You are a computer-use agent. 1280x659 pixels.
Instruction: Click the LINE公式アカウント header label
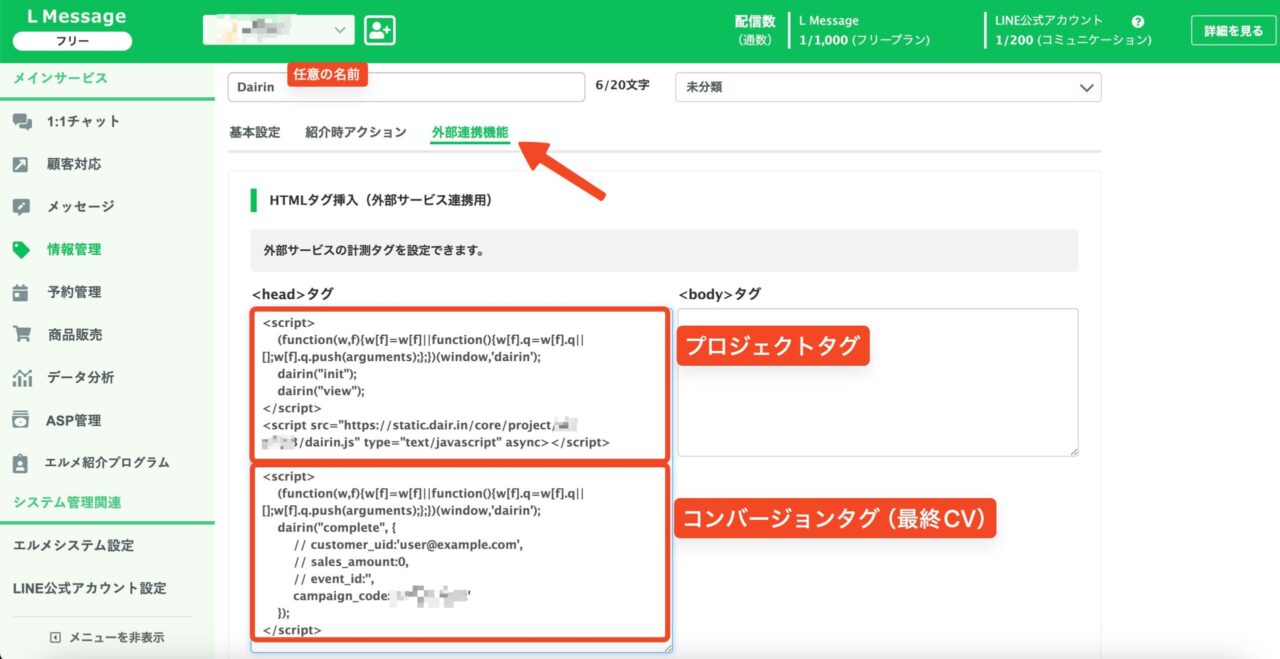(x=1050, y=21)
